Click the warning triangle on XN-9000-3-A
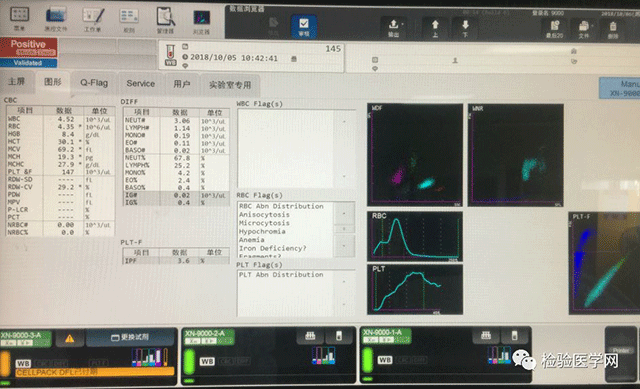640x389 pixels. pos(69,338)
